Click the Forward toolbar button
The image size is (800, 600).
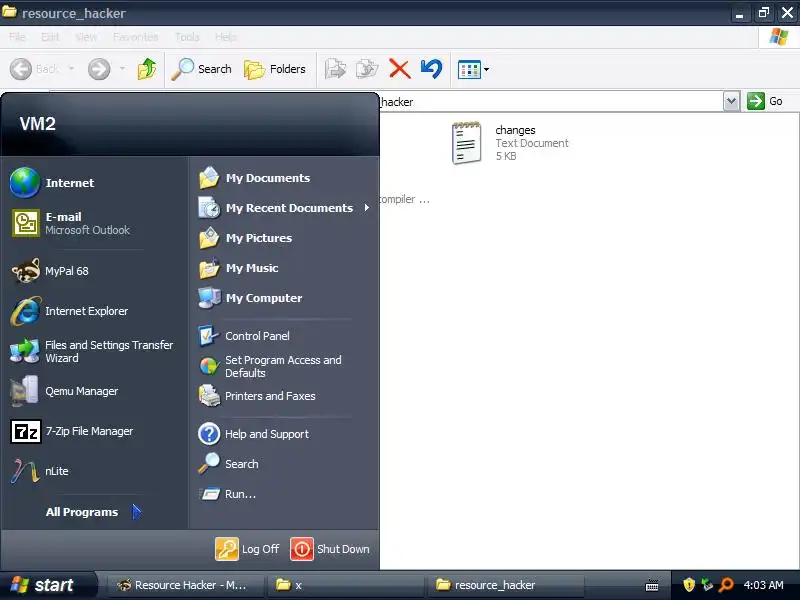99,69
